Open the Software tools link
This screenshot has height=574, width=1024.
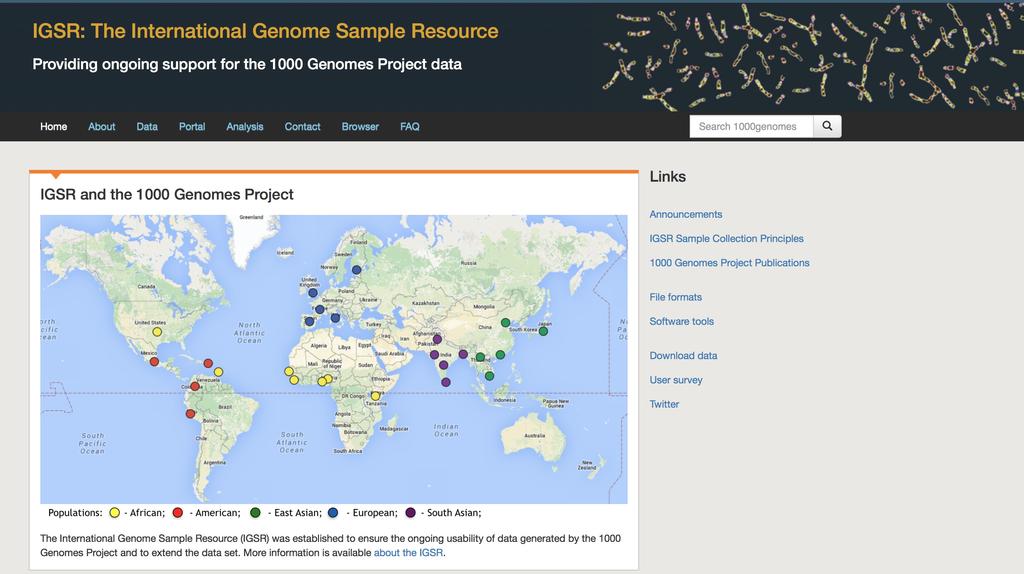[x=681, y=321]
